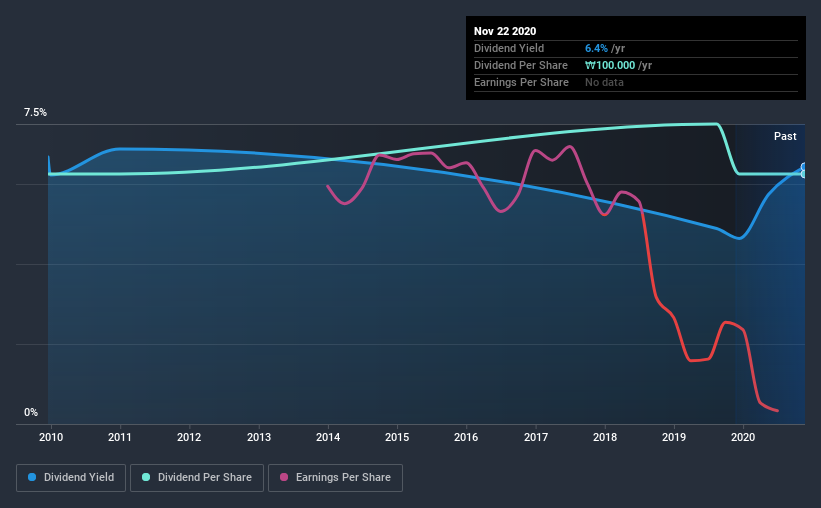Click the 2016 x-axis label
821x508 pixels.
click(466, 437)
